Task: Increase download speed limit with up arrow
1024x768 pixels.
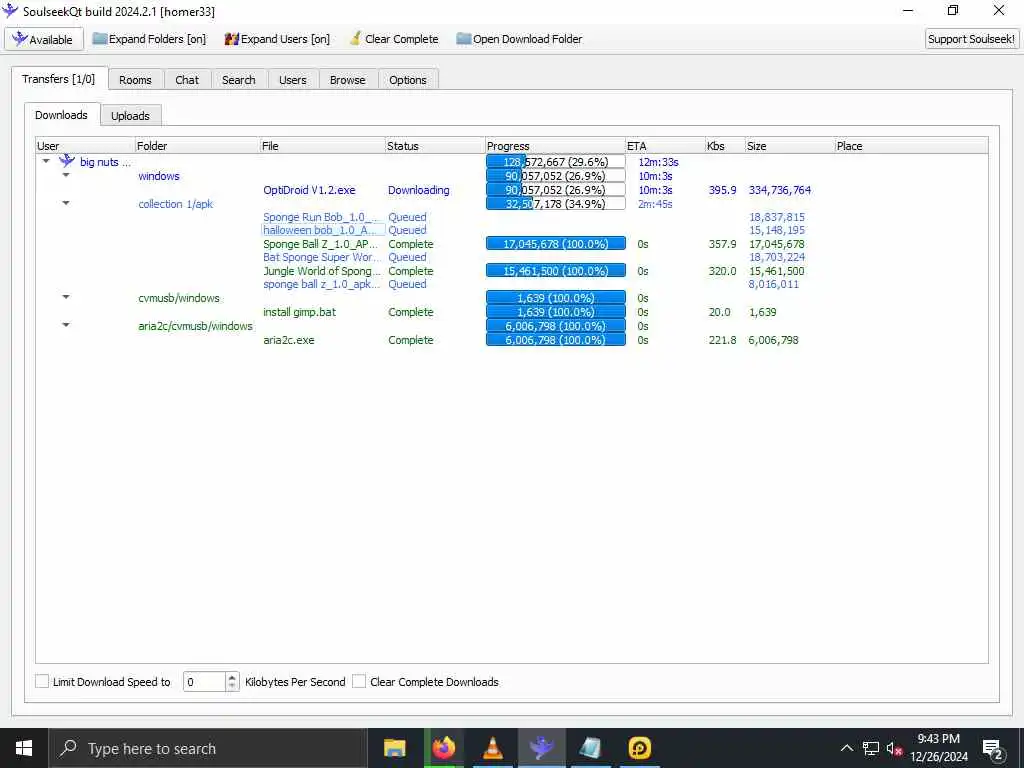Action: tap(232, 677)
